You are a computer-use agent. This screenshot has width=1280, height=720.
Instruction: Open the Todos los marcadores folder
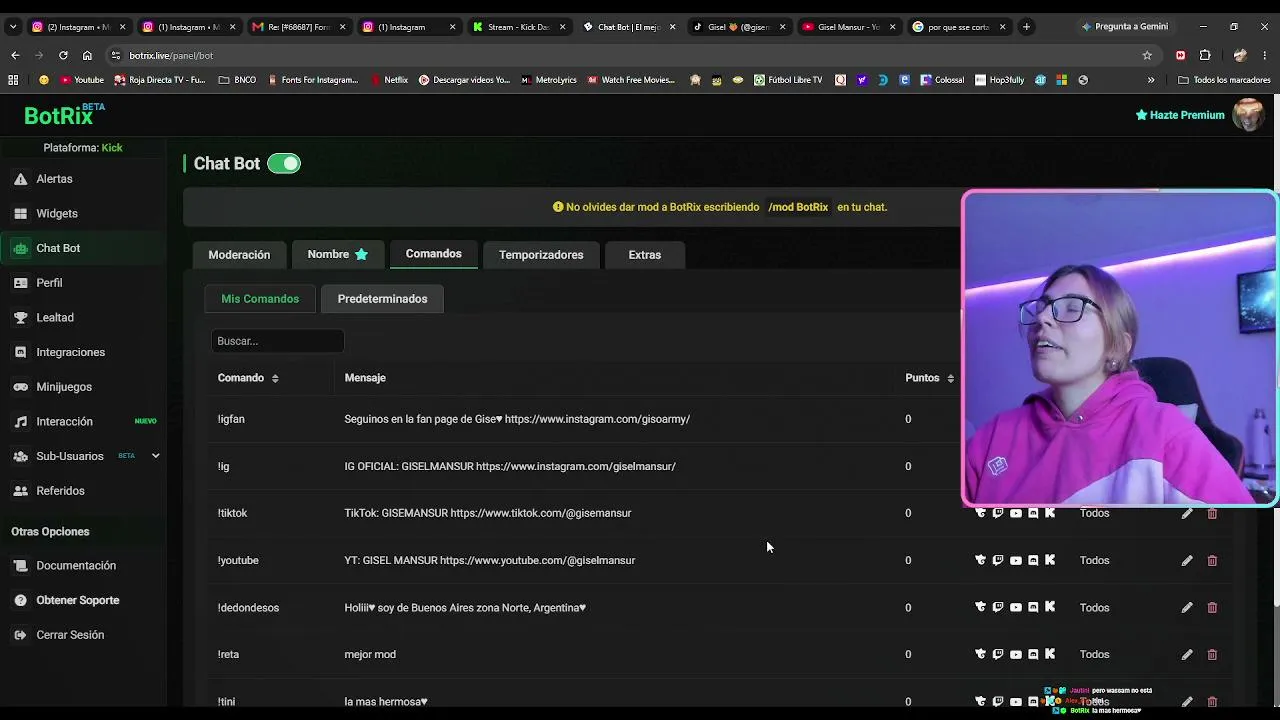(1224, 80)
